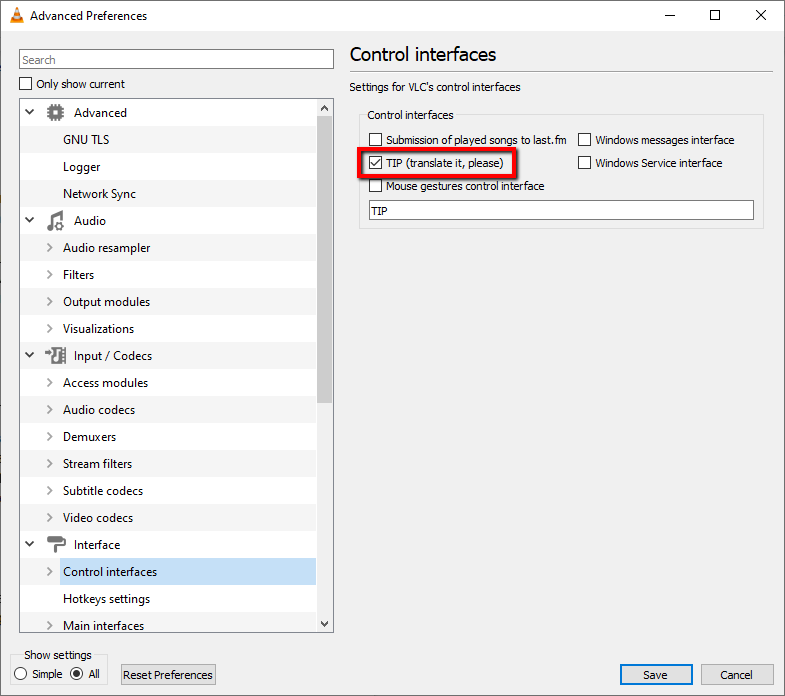
Task: Expand the Access modules node
Action: point(49,383)
